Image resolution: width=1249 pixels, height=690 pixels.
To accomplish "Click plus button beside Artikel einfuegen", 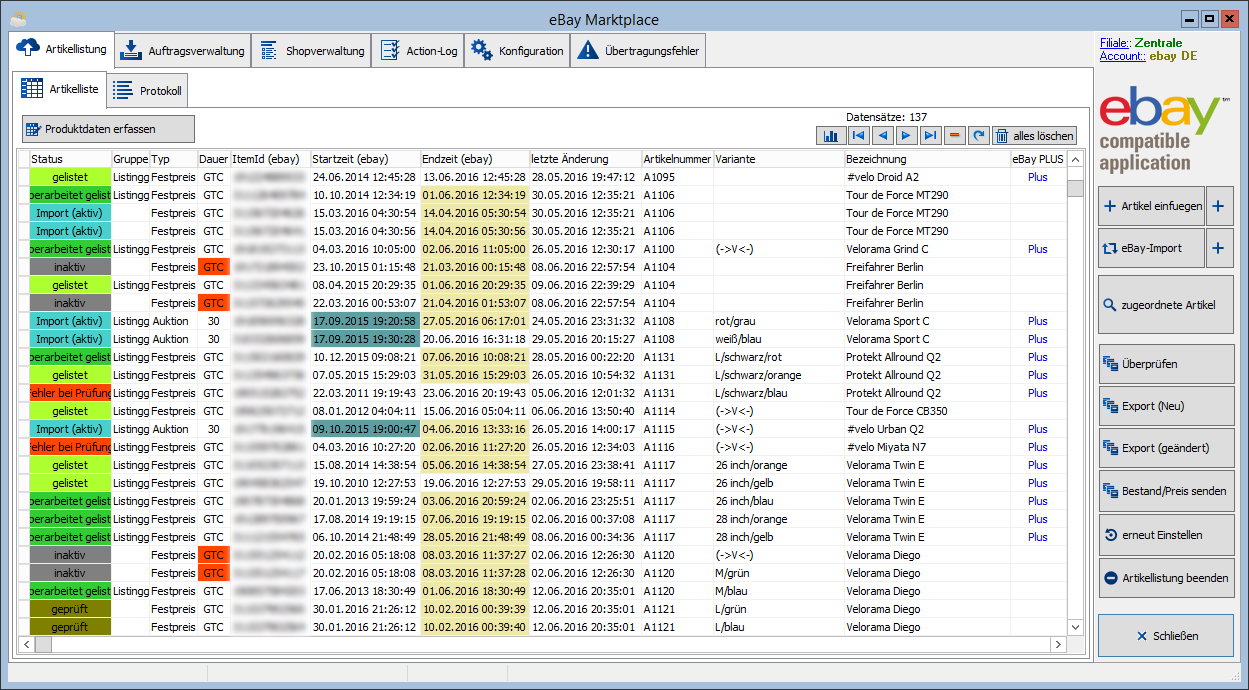I will click(x=1220, y=206).
